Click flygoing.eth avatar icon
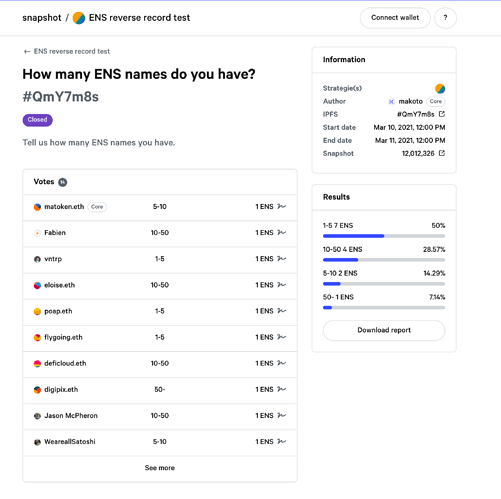Screen dimensions: 501x499 (x=37, y=338)
